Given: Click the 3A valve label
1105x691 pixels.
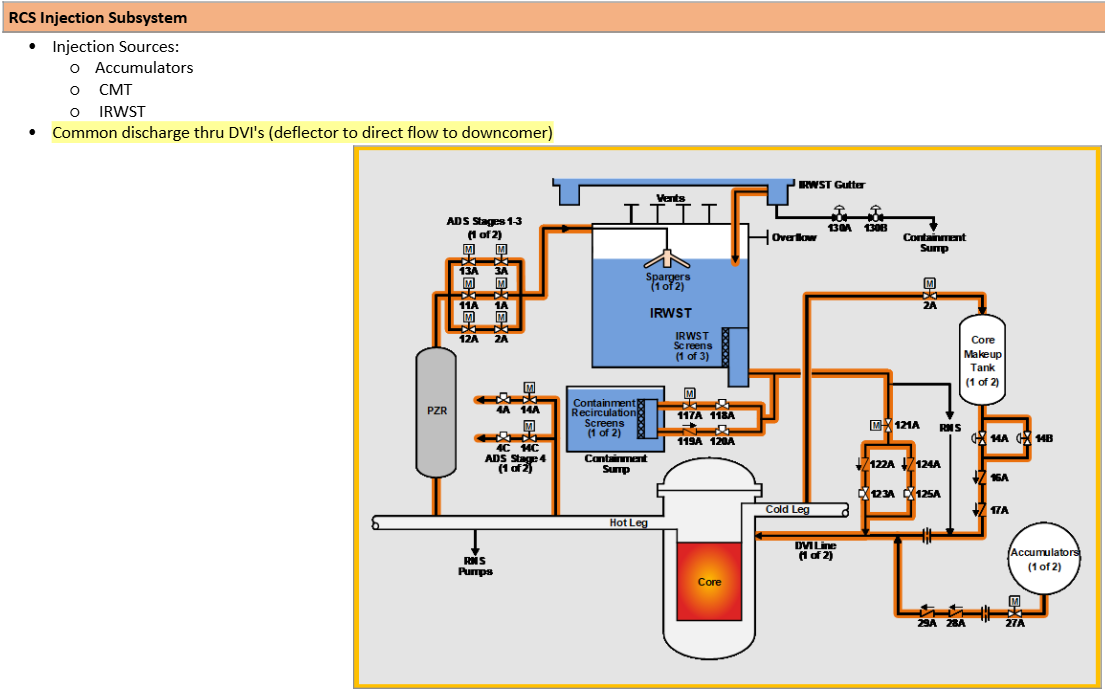Looking at the screenshot, I should point(501,270).
